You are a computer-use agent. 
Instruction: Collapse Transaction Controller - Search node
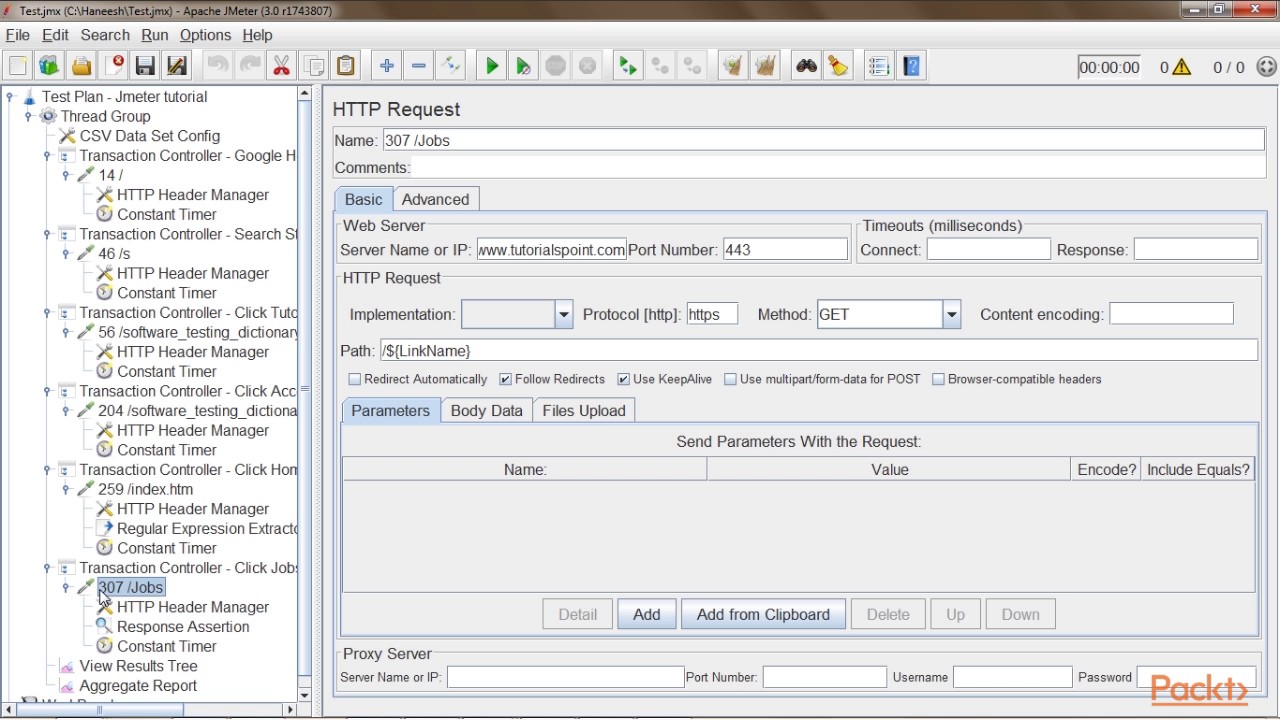(47, 234)
